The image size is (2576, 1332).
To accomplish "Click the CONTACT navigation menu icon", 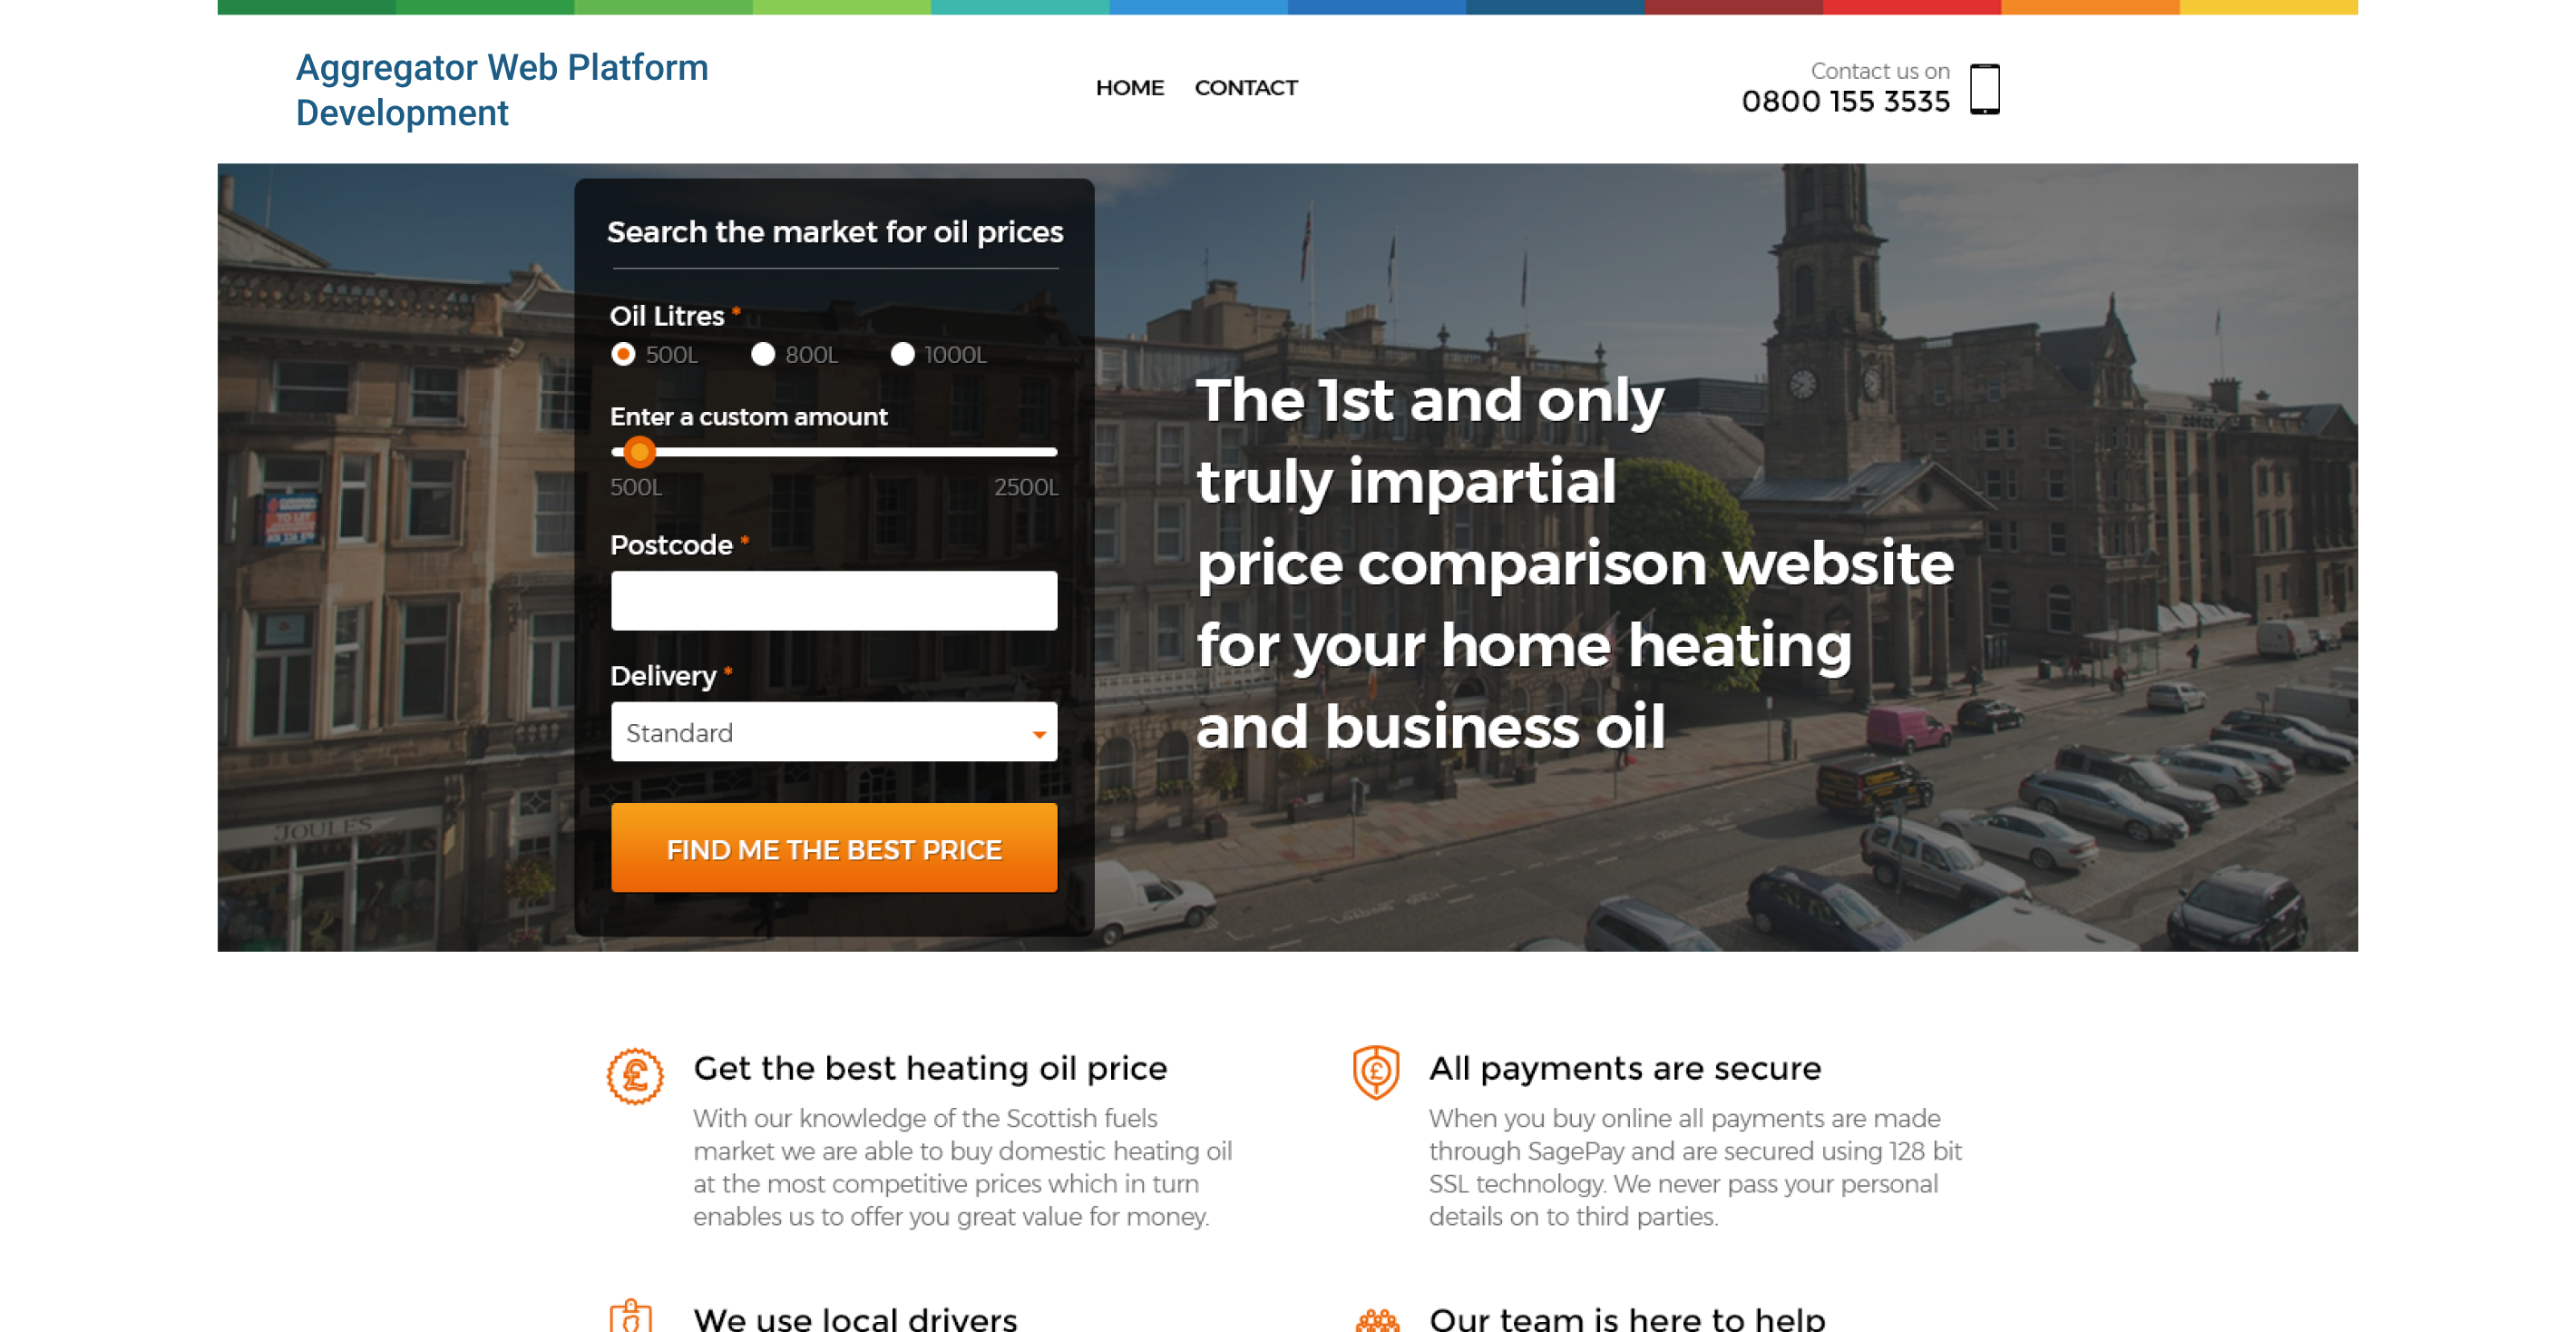I will coord(1246,86).
